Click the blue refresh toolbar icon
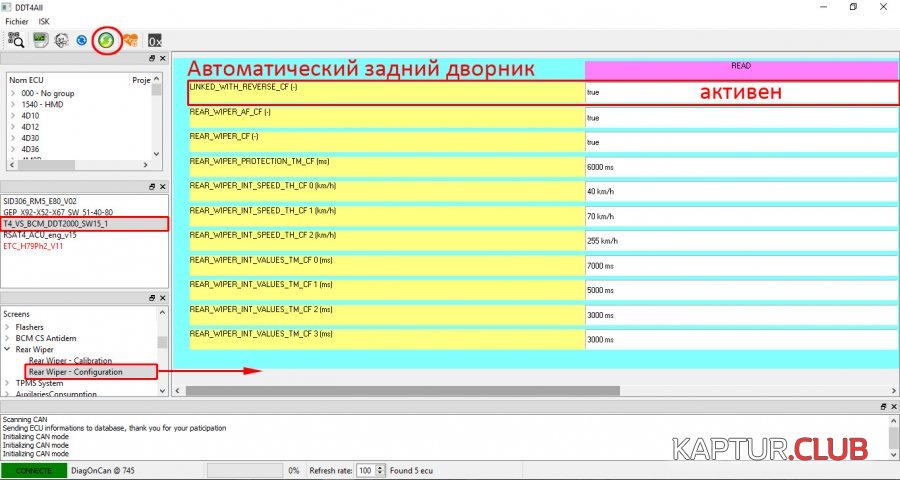 click(81, 41)
